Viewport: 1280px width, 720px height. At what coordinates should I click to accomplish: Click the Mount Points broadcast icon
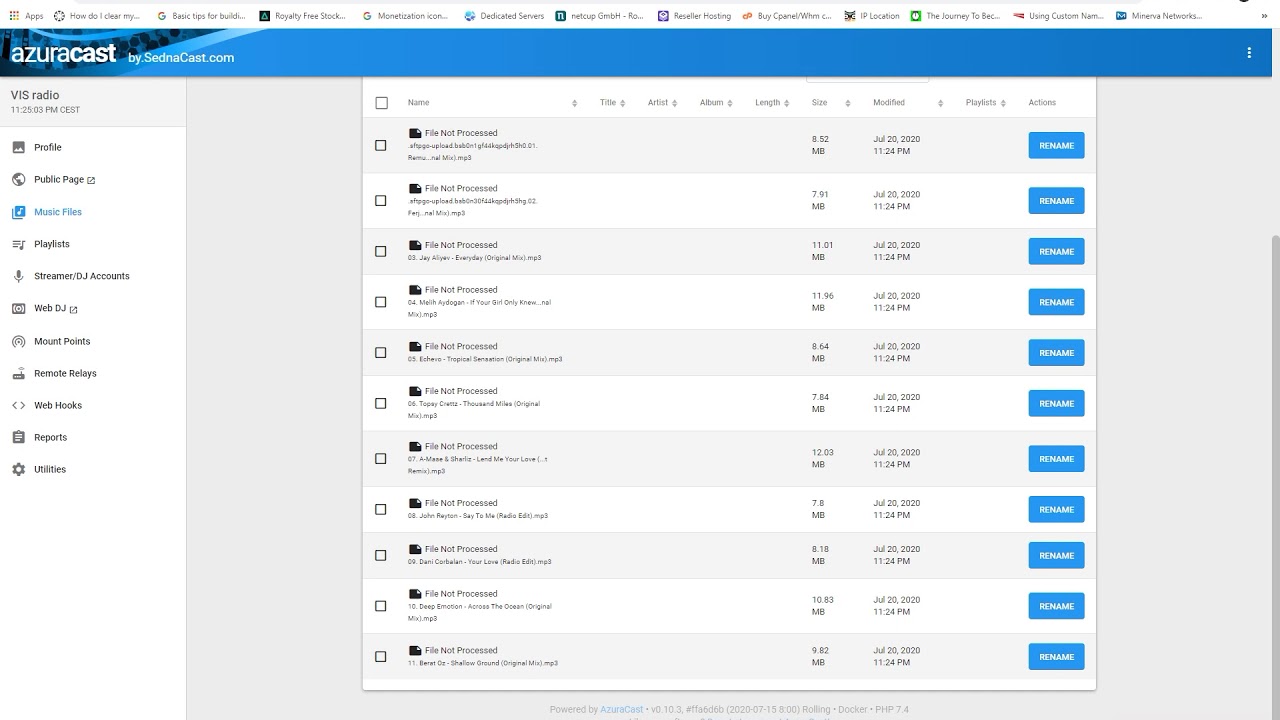(x=18, y=341)
